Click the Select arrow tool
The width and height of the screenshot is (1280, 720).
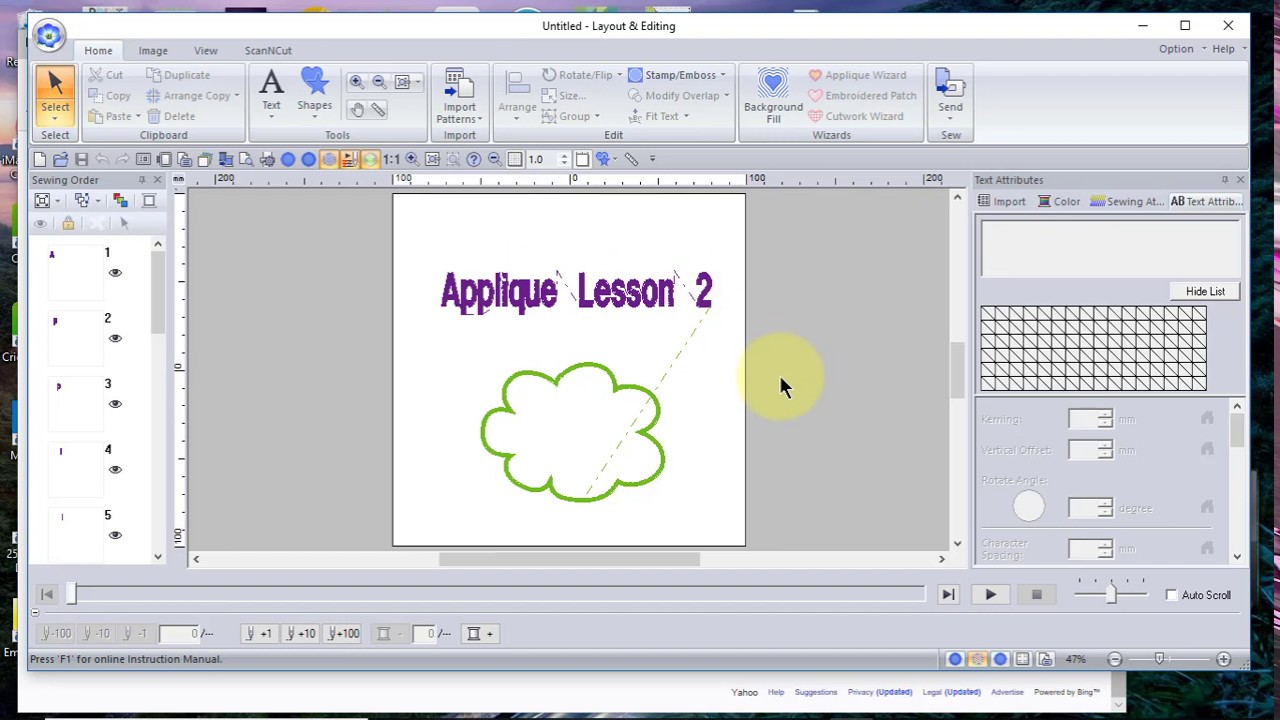coord(55,94)
